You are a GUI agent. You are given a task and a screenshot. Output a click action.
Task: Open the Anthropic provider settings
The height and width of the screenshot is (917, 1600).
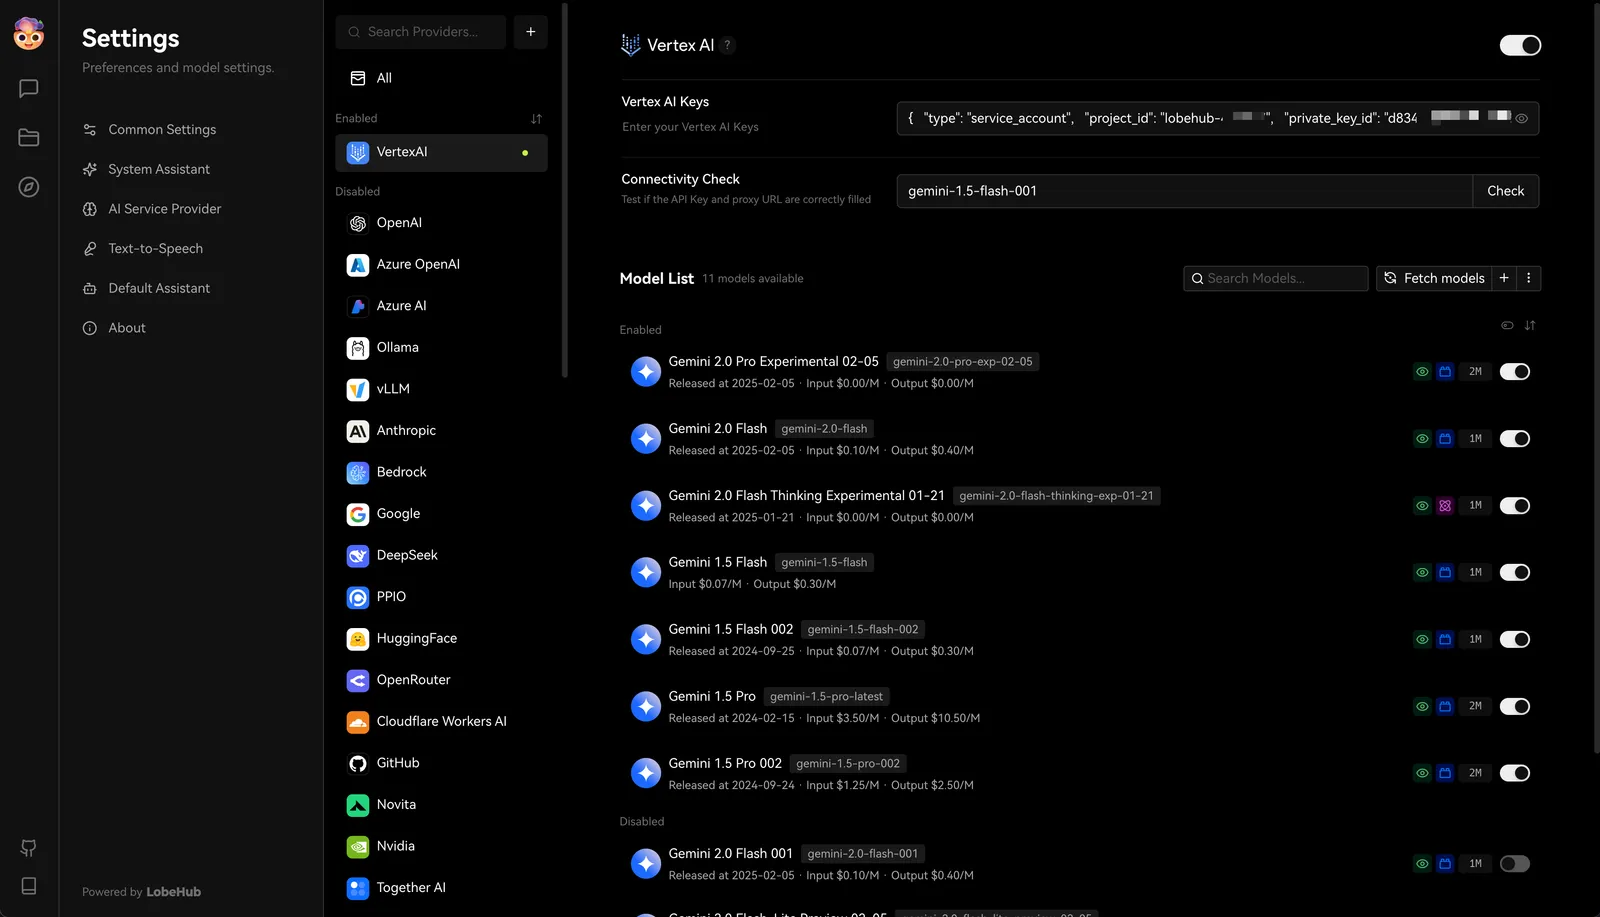[x=405, y=430]
